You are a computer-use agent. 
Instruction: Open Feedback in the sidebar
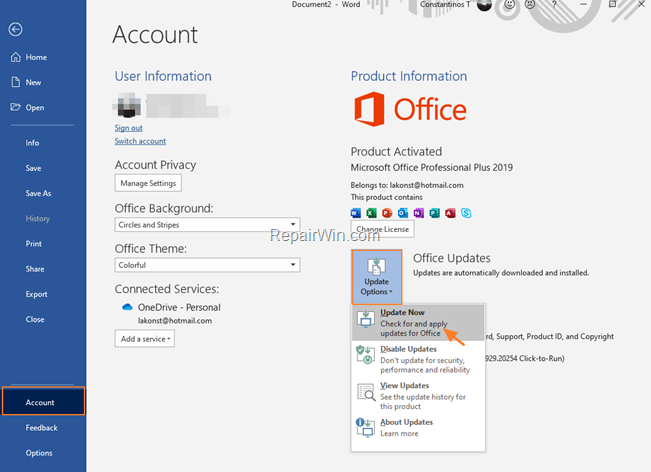coord(42,428)
